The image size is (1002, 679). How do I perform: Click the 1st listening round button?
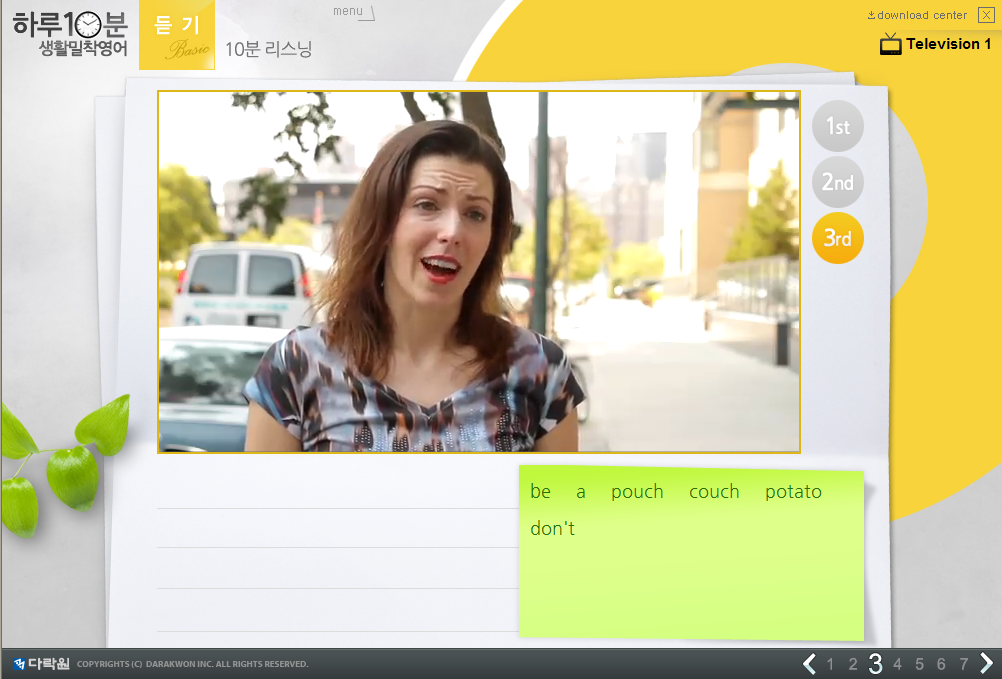[837, 127]
